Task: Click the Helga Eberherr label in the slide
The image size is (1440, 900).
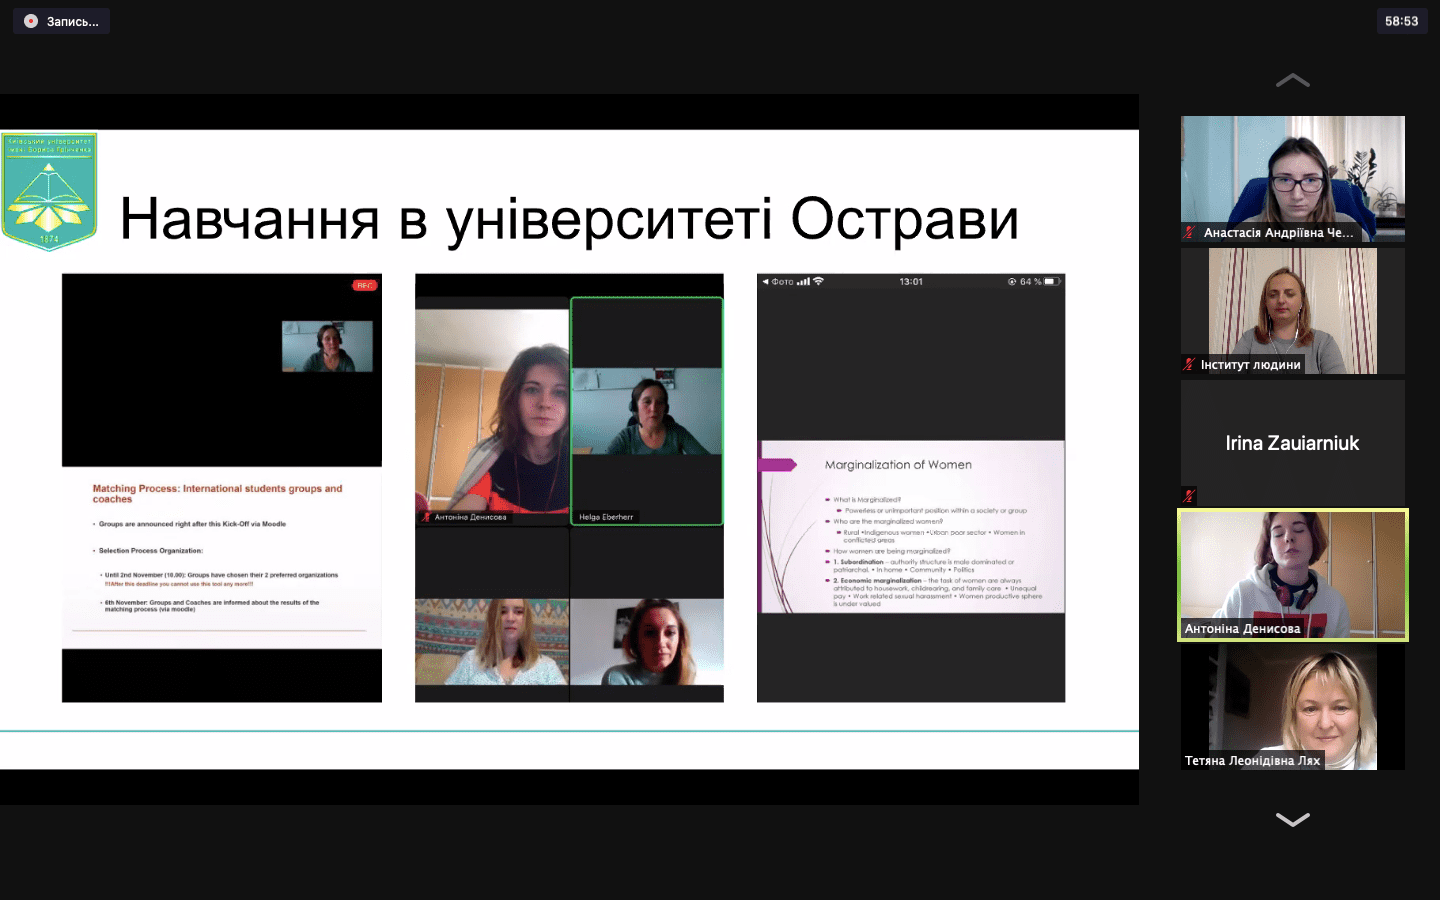Action: point(606,517)
